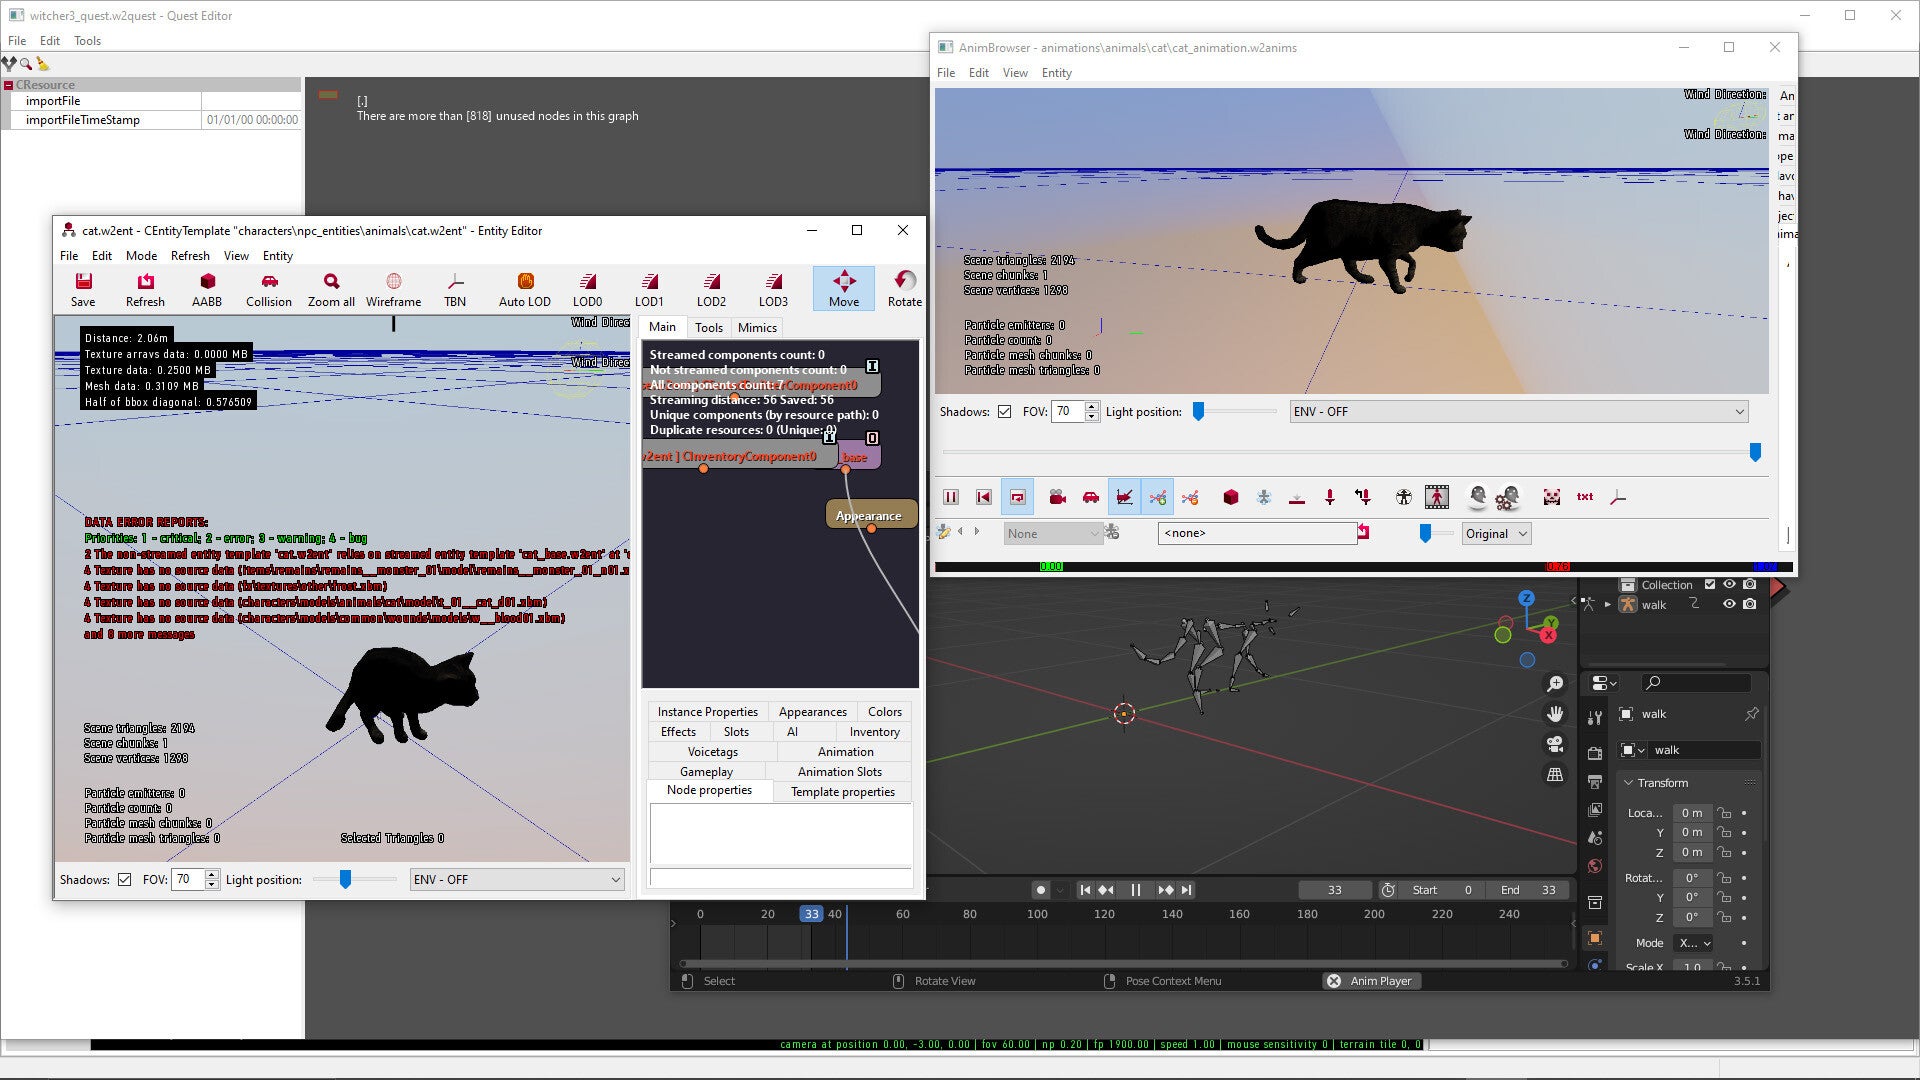Open the Vitruvian-man skeleton tool in AnimBrowser

click(x=1403, y=497)
